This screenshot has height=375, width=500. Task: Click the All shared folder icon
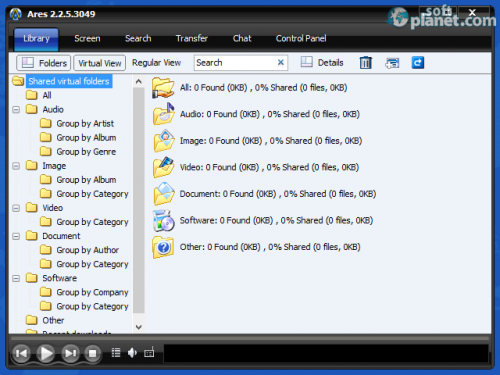(x=163, y=88)
